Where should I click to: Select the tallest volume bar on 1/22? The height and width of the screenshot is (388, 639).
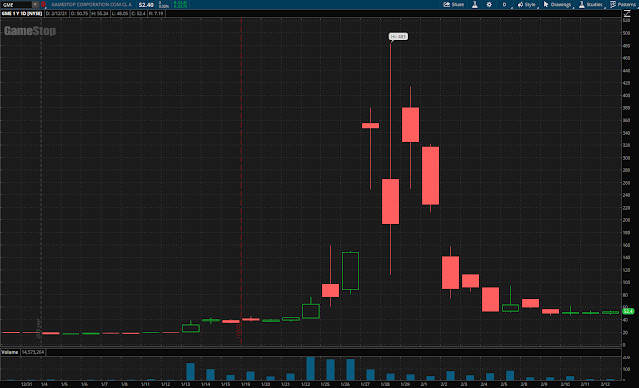pyautogui.click(x=311, y=368)
